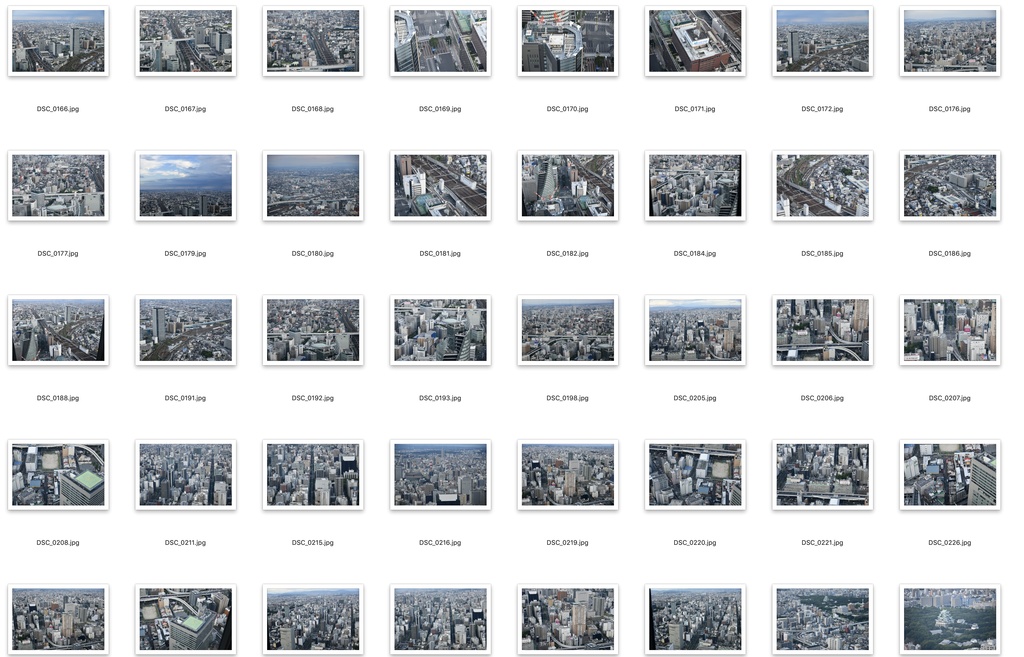Open the DSC_0206.jpg overpass image
The width and height of the screenshot is (1024, 657).
[821, 330]
